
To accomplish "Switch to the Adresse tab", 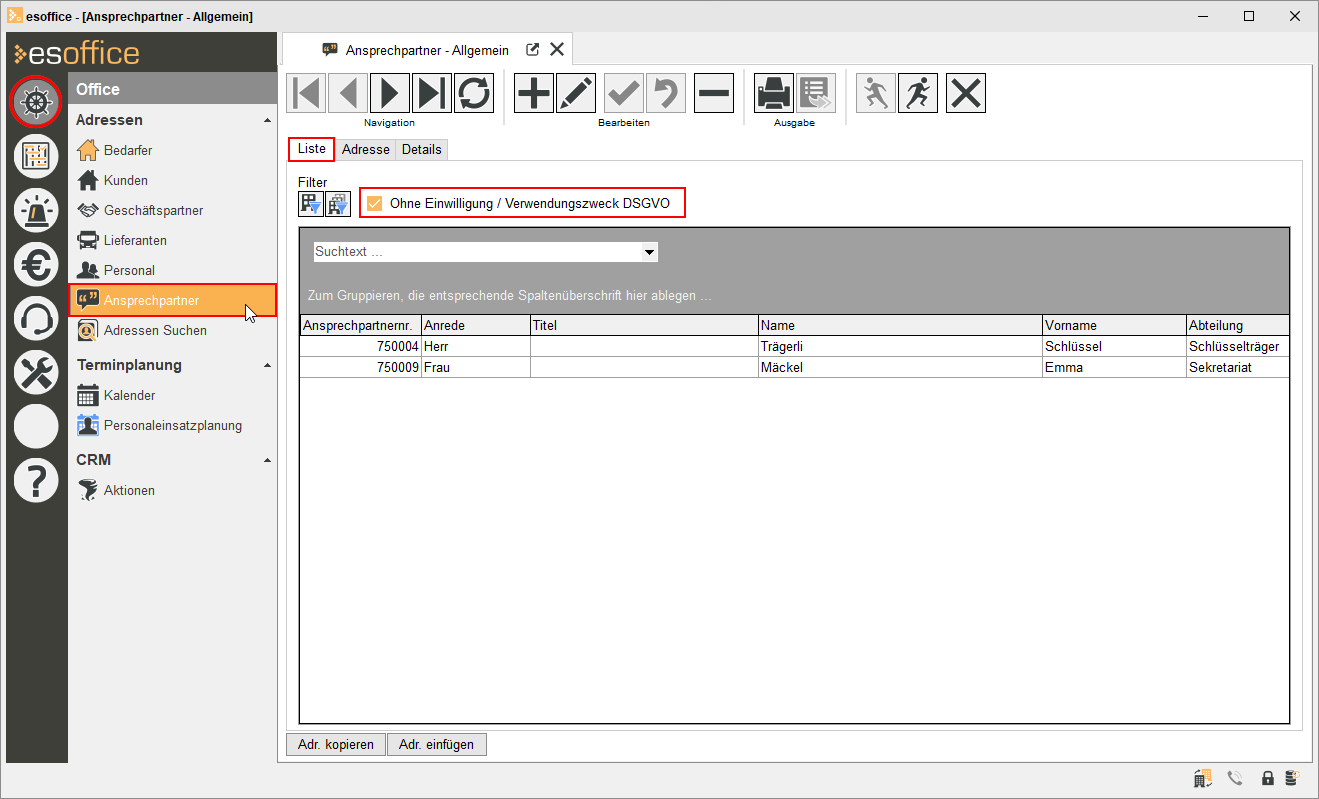I will click(365, 149).
